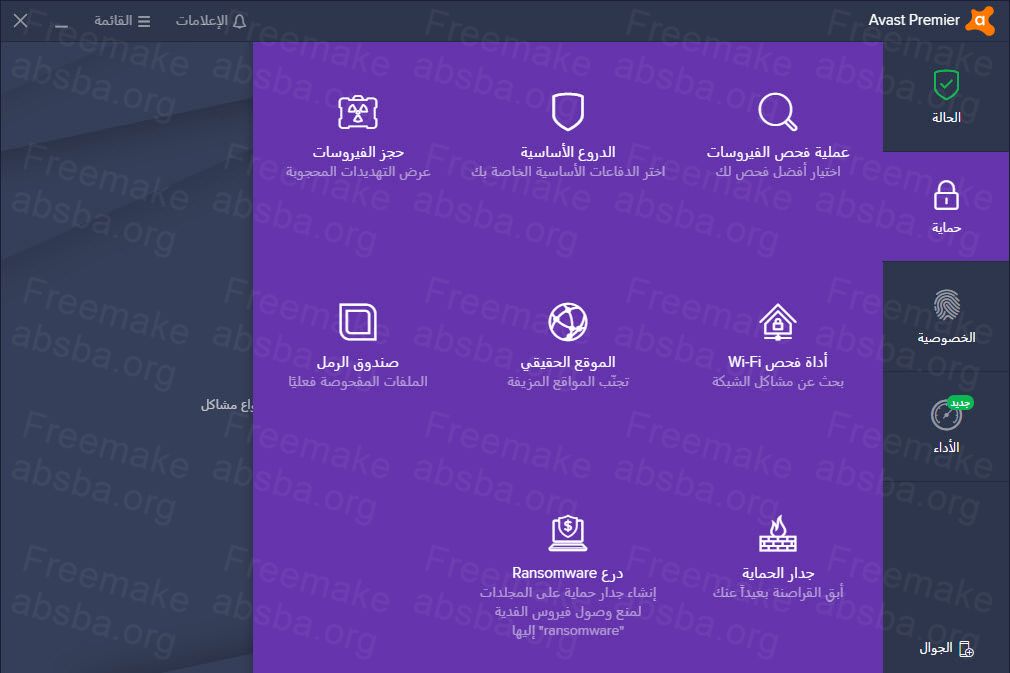This screenshot has width=1010, height=673.
Task: Open the virus chest quarantine icon
Action: click(358, 112)
